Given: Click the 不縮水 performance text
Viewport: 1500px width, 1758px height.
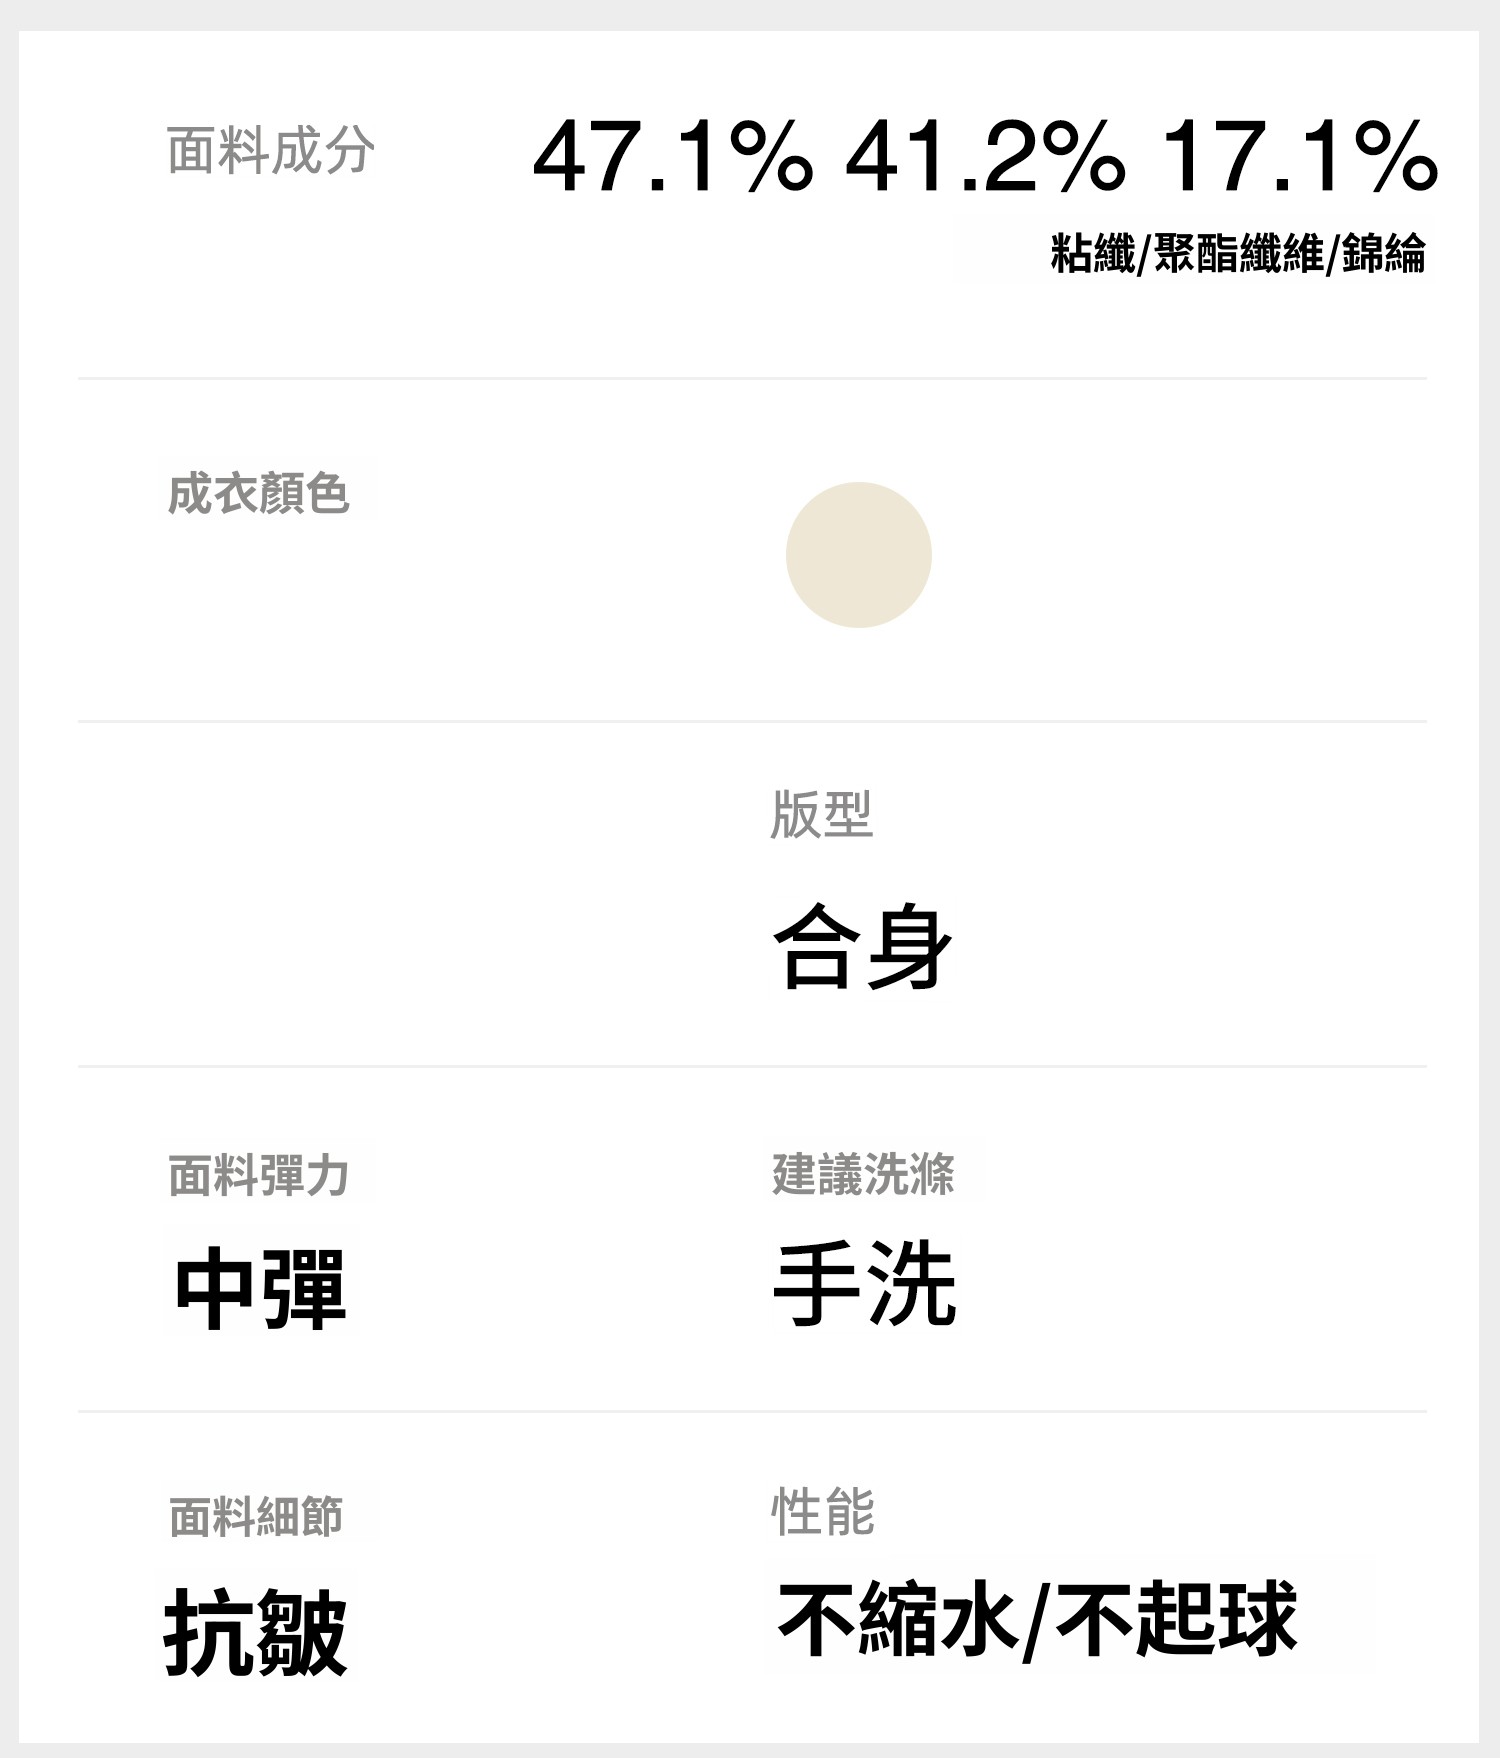Looking at the screenshot, I should [x=897, y=1619].
